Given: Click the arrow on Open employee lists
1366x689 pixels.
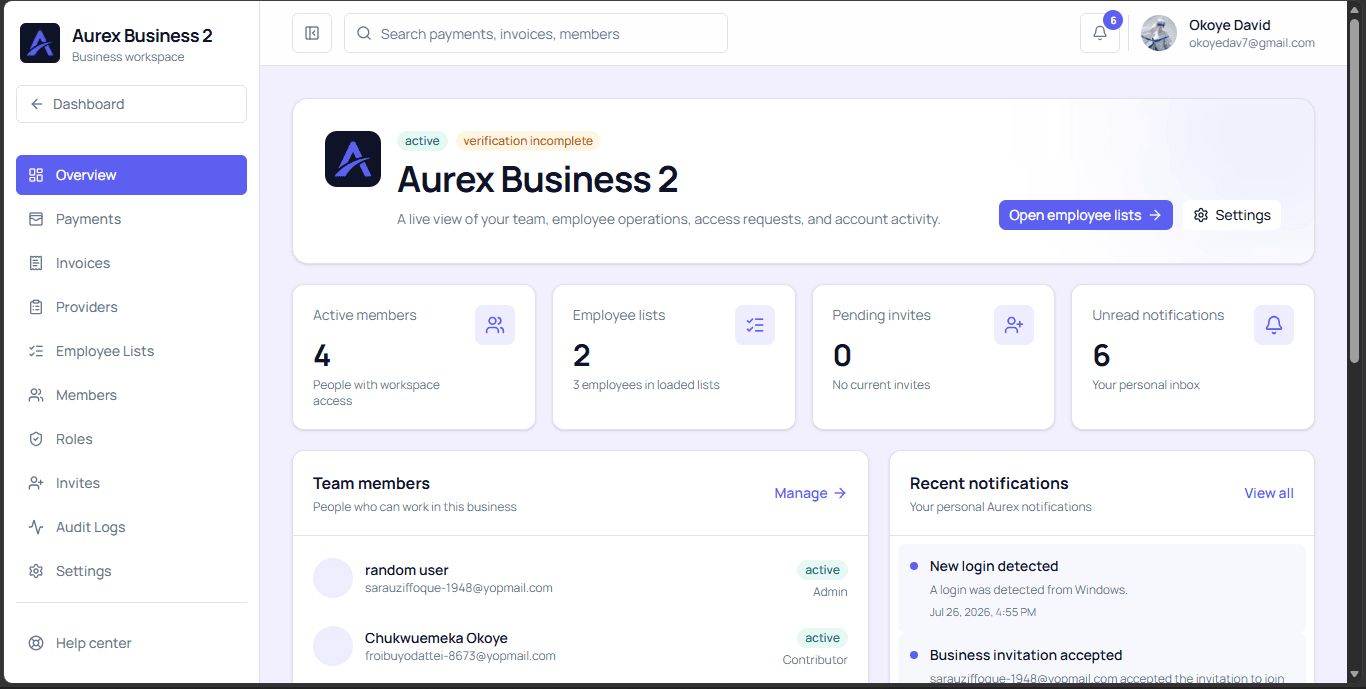Looking at the screenshot, I should click(1155, 215).
